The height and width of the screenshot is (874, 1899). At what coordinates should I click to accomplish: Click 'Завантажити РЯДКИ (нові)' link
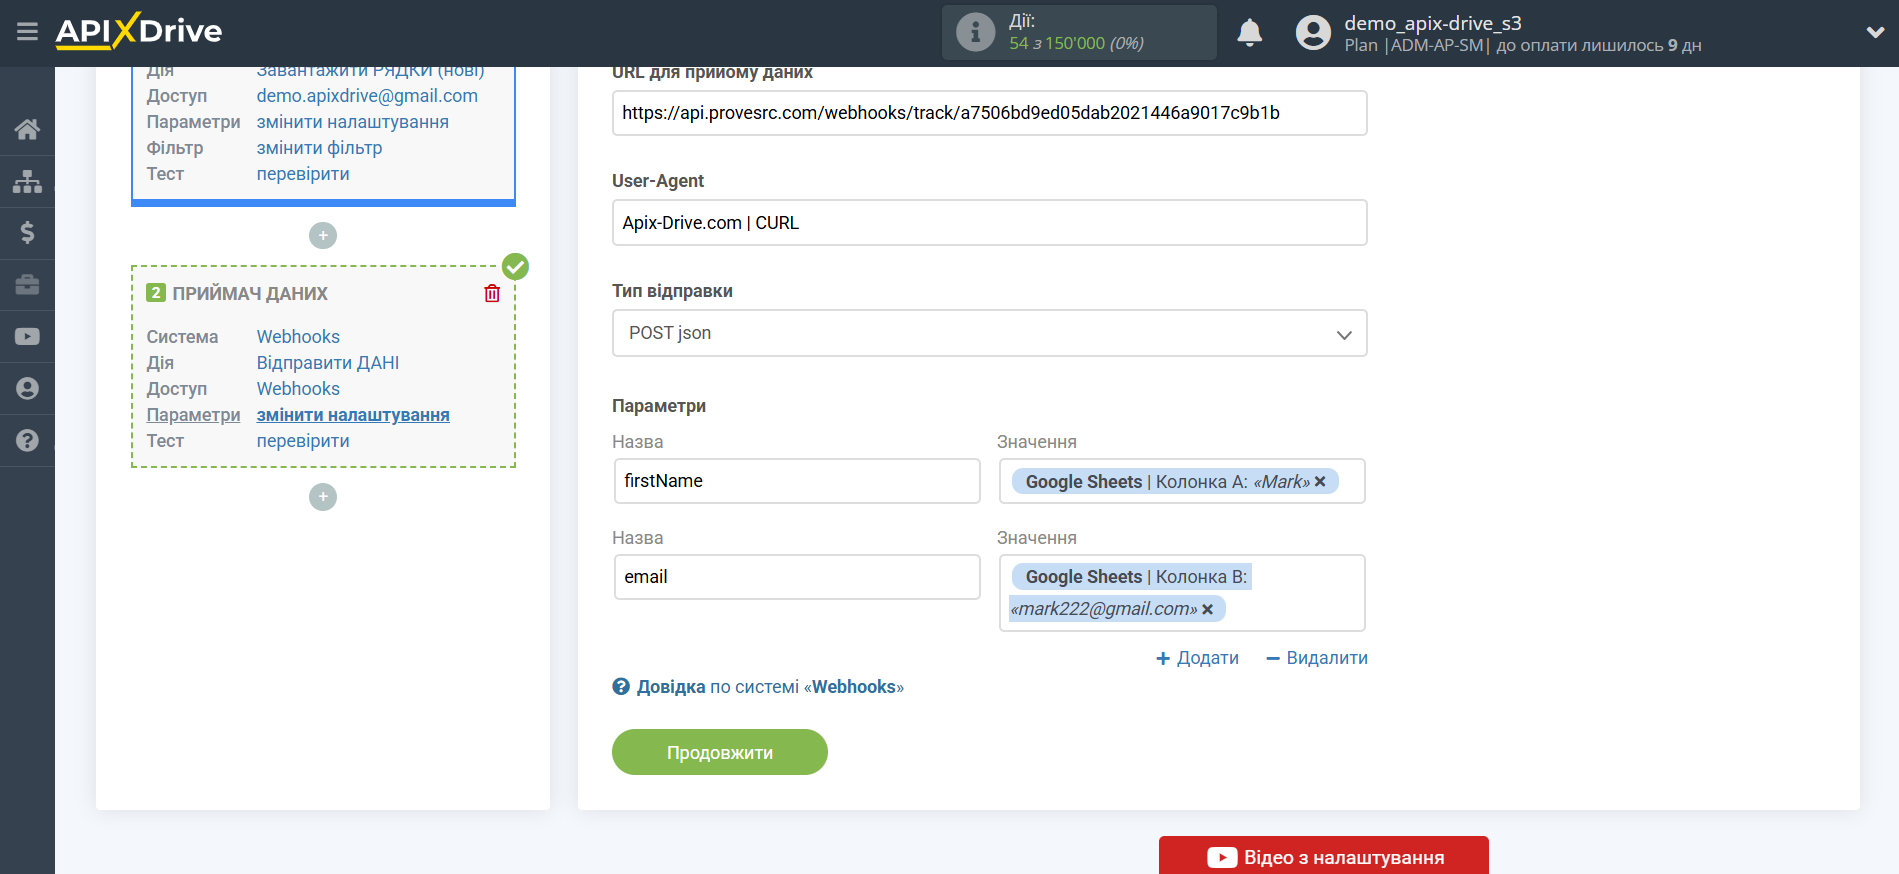370,71
